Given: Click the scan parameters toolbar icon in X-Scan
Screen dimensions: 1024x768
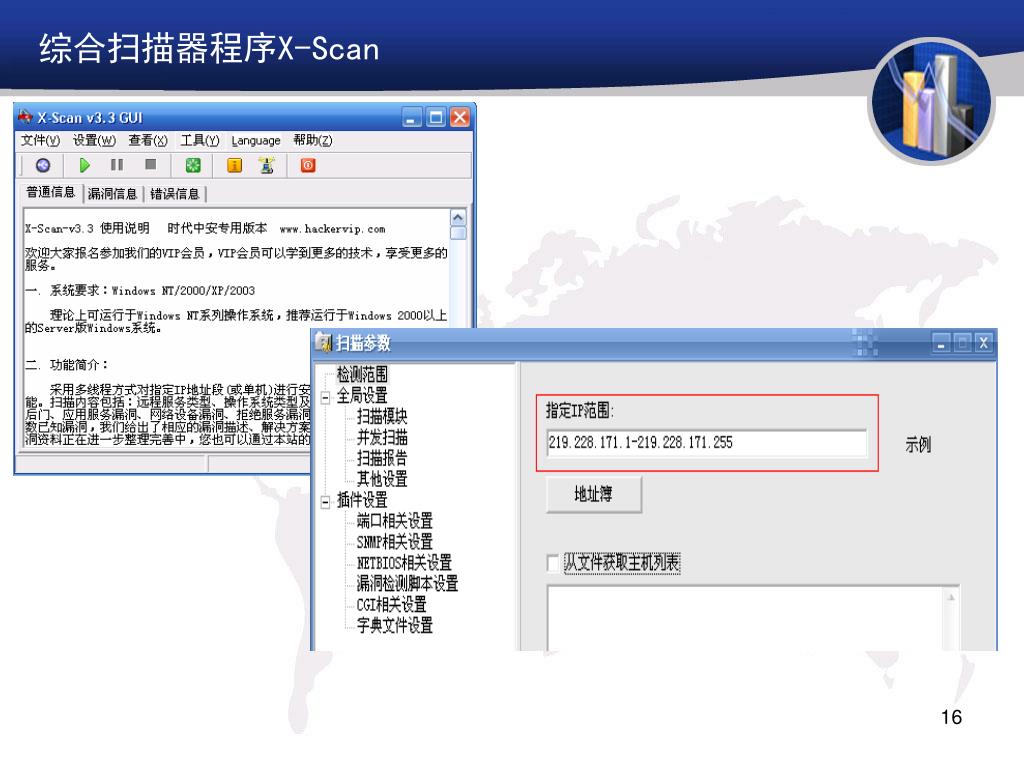Looking at the screenshot, I should tap(43, 165).
